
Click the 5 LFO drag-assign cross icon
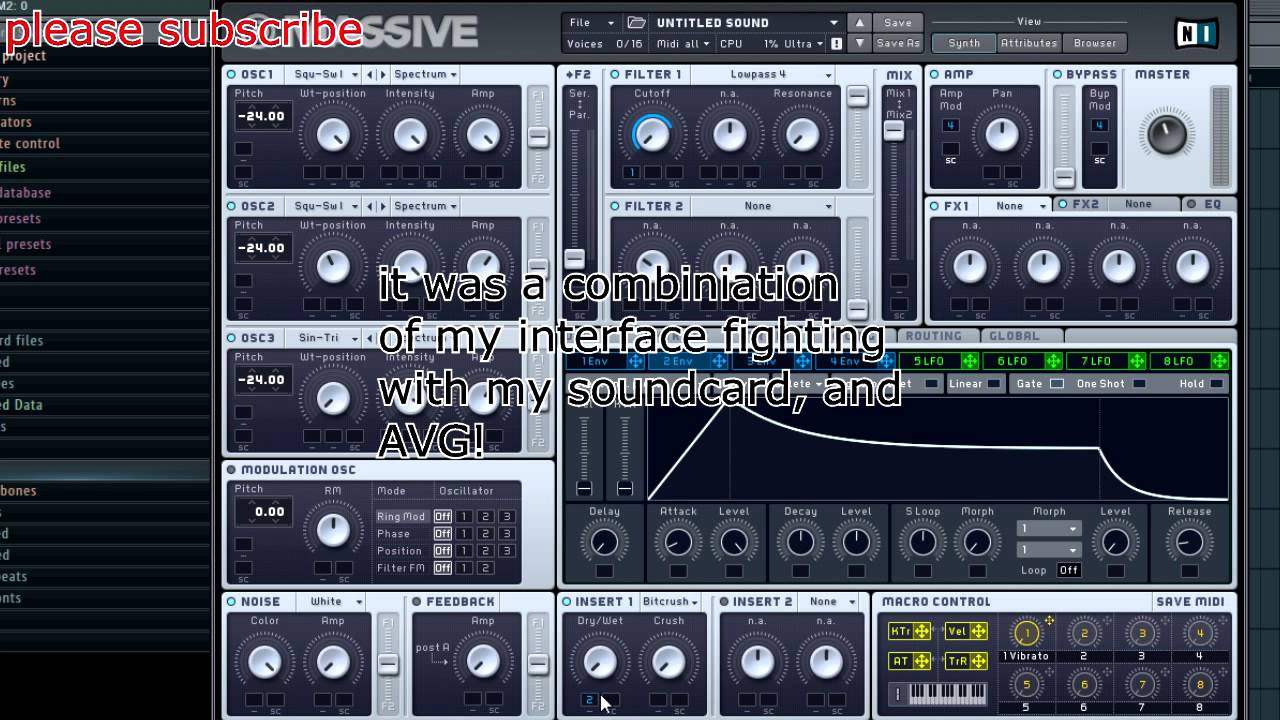(969, 361)
